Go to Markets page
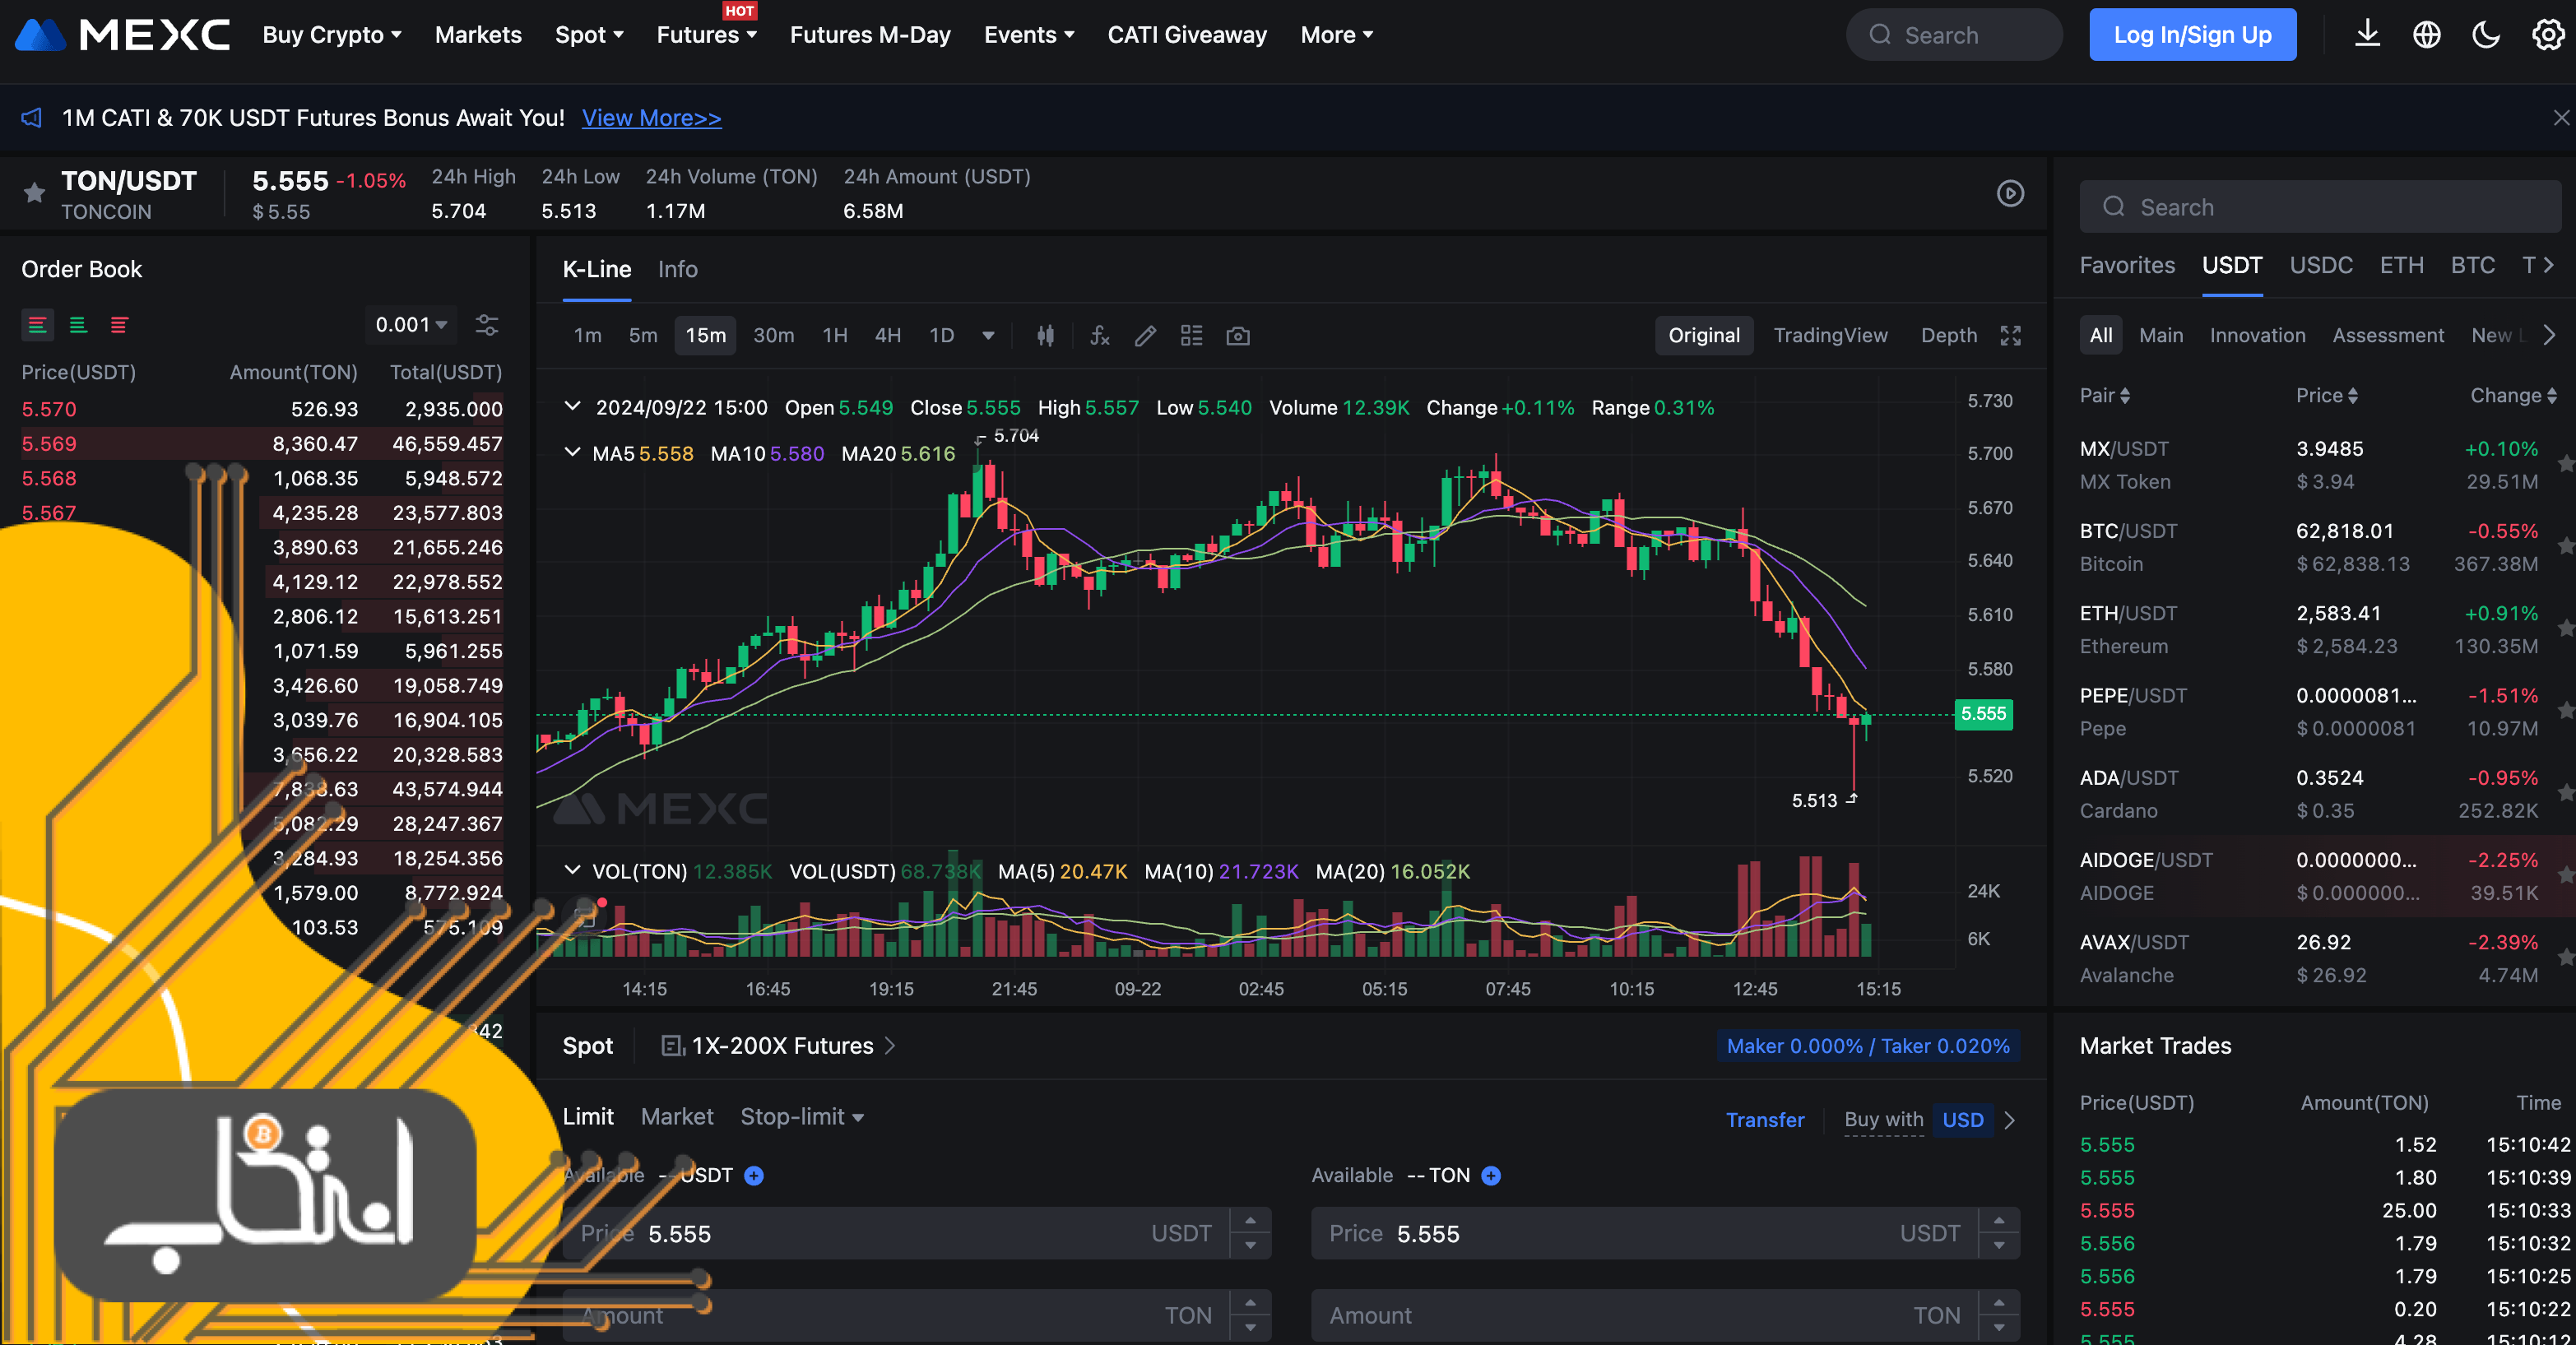The height and width of the screenshot is (1345, 2576). [x=478, y=35]
